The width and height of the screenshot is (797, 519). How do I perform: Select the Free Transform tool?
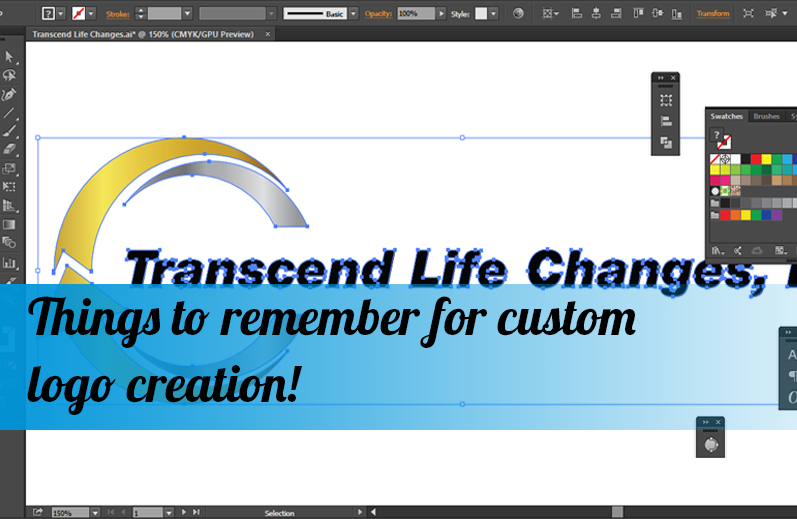pos(9,187)
